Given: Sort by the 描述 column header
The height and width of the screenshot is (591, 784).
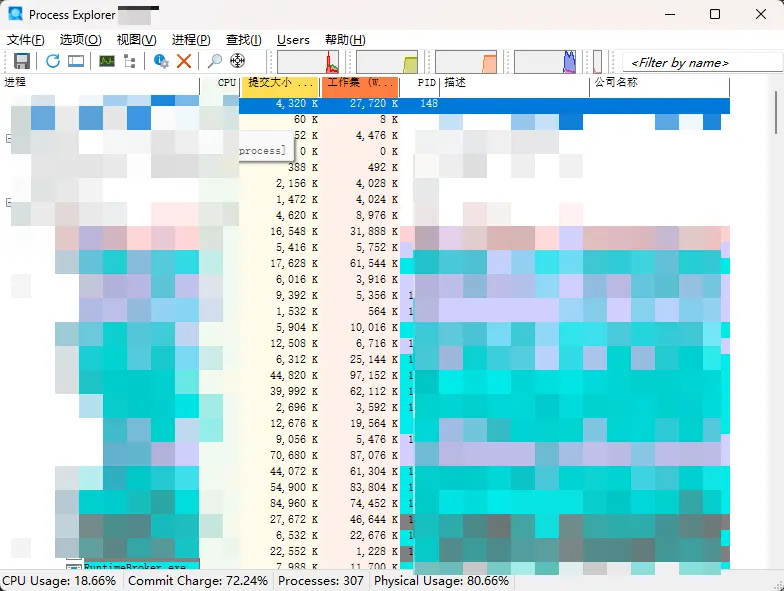Looking at the screenshot, I should (x=515, y=86).
